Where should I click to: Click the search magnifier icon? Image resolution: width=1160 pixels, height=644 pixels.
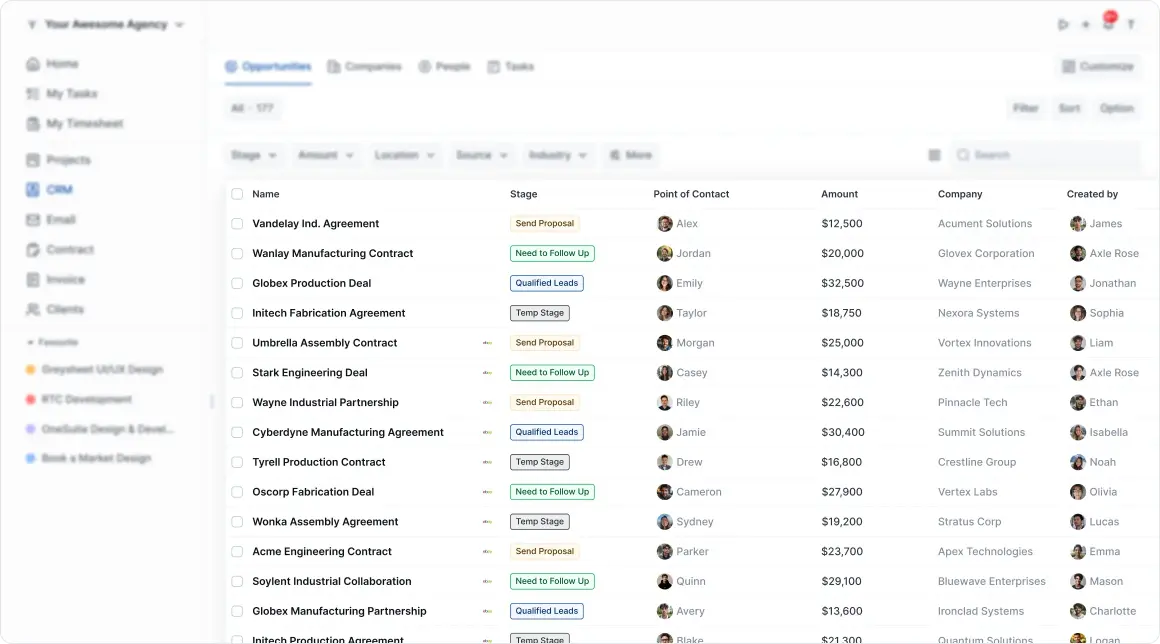pos(962,155)
